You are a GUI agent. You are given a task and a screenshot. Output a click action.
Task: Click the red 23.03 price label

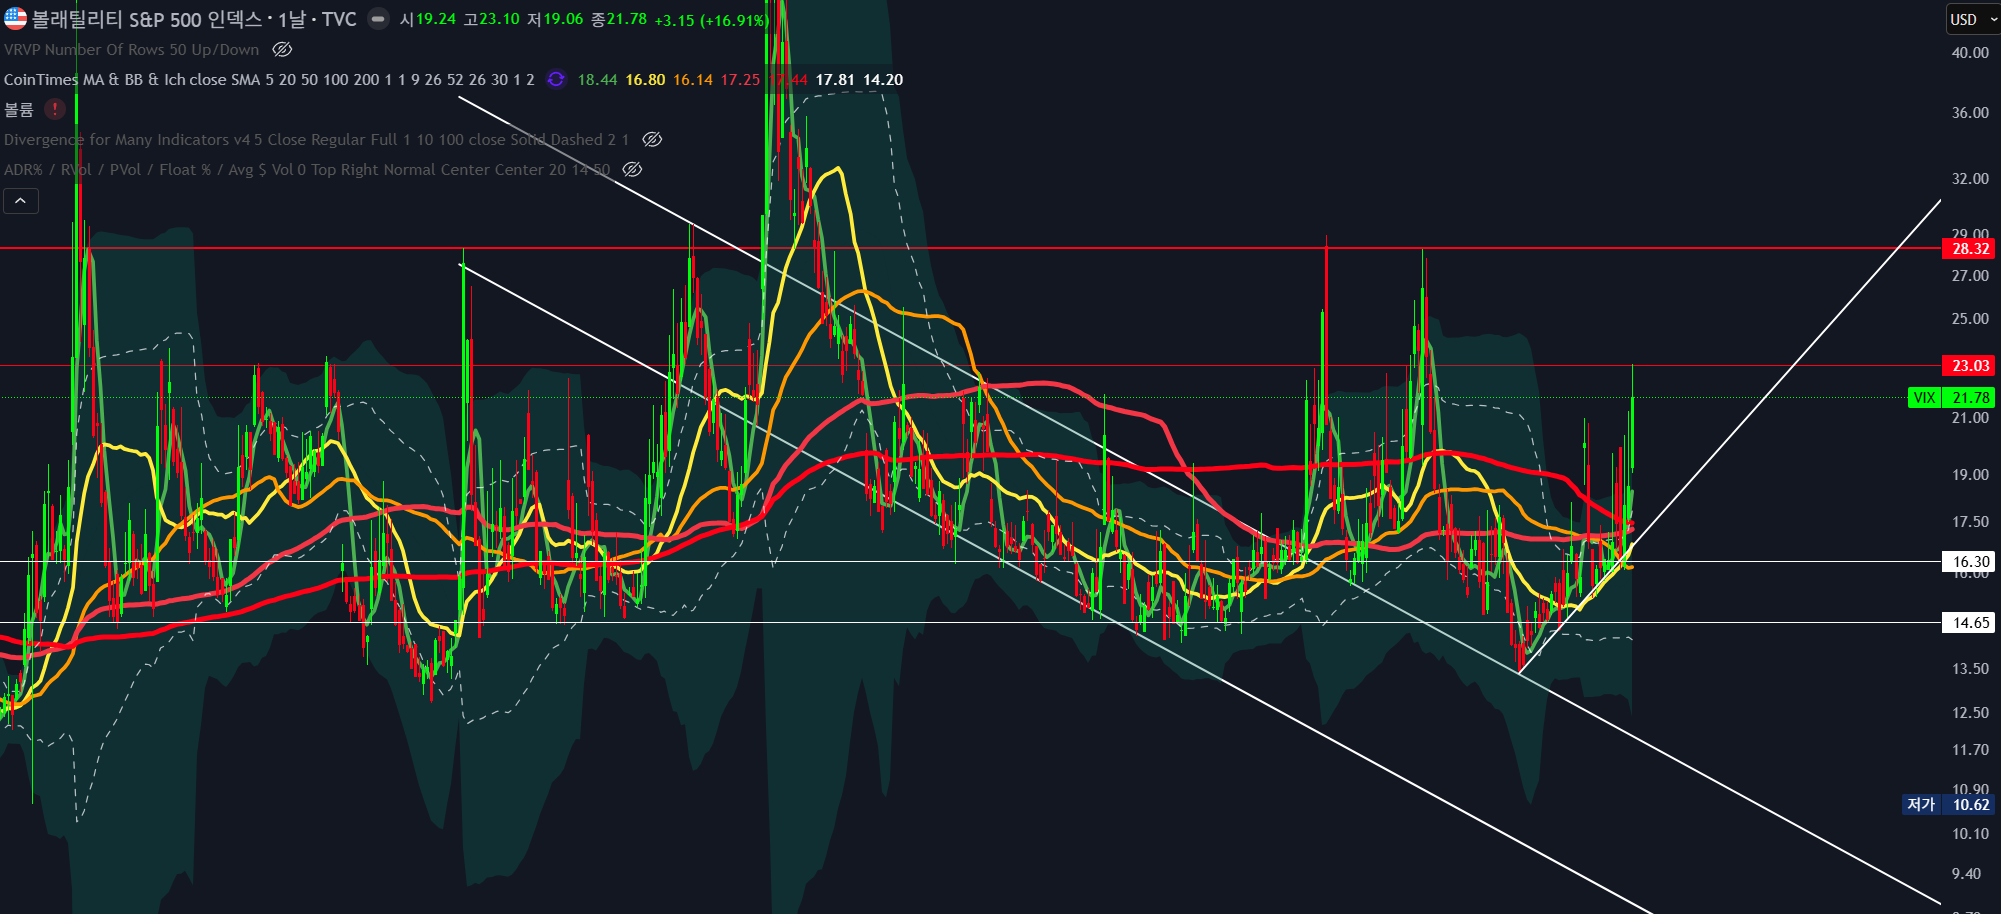coord(1969,366)
